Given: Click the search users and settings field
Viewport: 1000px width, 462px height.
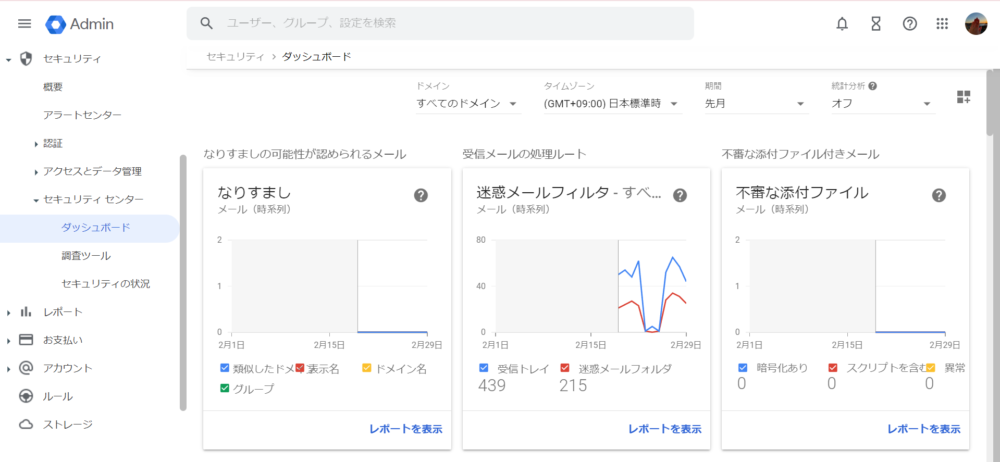Looking at the screenshot, I should pos(440,24).
